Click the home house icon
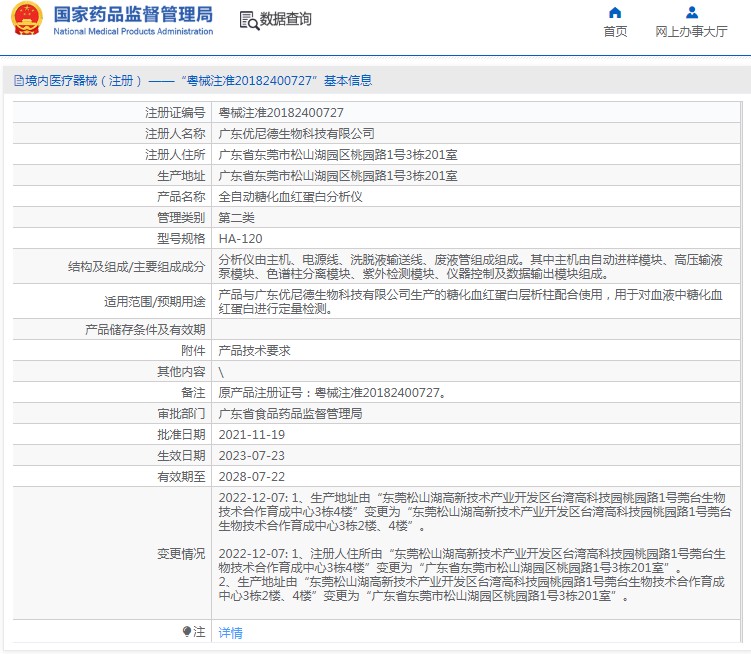 pos(615,12)
